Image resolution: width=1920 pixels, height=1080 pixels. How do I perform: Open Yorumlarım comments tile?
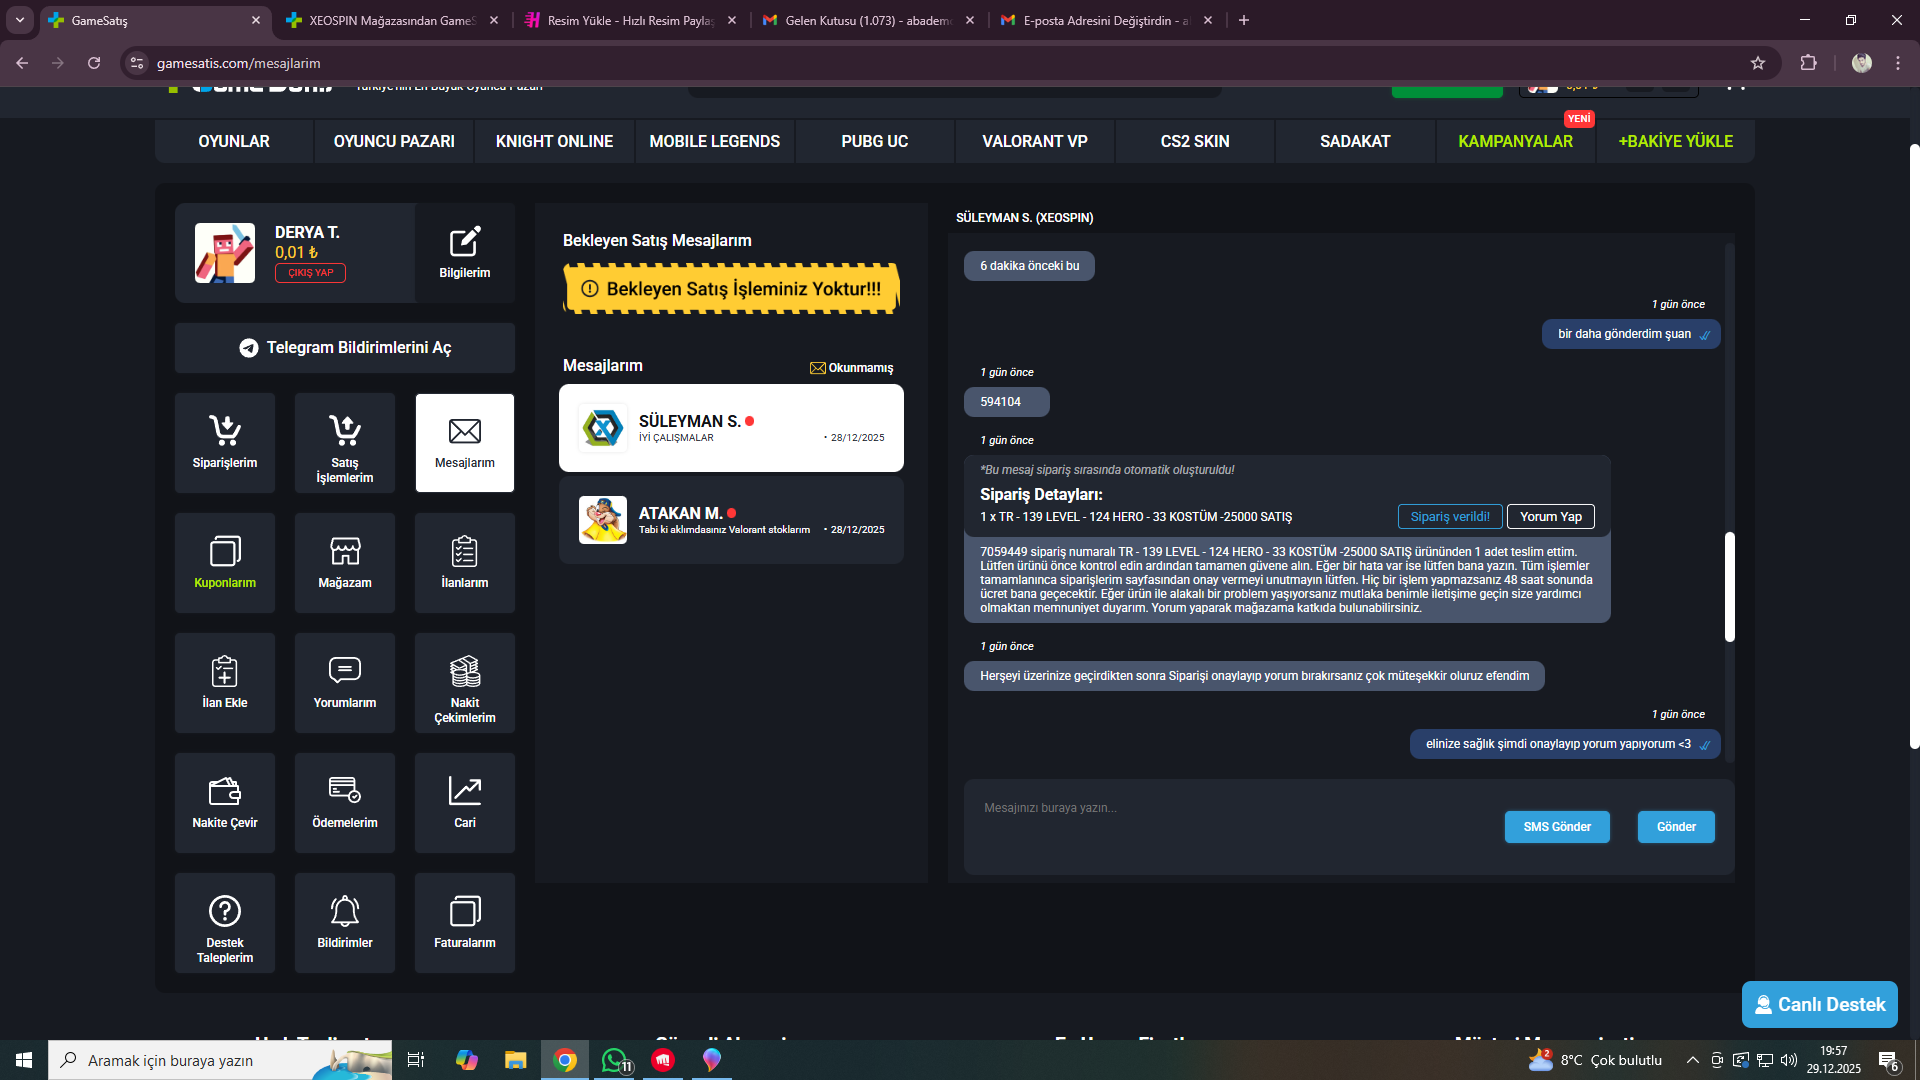[x=345, y=682]
